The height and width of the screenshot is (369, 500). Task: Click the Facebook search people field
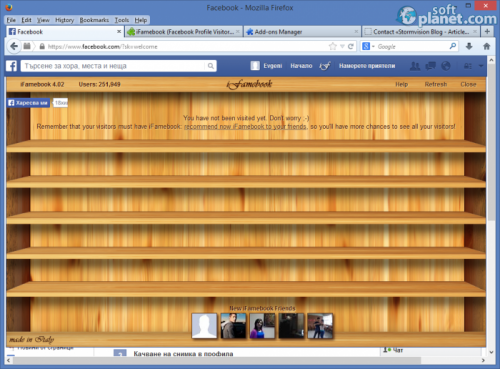tap(113, 66)
